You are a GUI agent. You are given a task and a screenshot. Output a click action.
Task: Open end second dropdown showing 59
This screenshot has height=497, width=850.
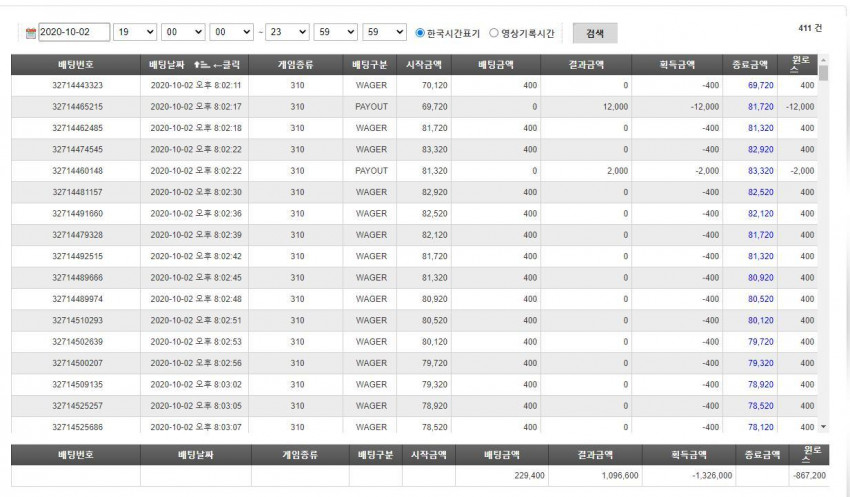[x=384, y=32]
